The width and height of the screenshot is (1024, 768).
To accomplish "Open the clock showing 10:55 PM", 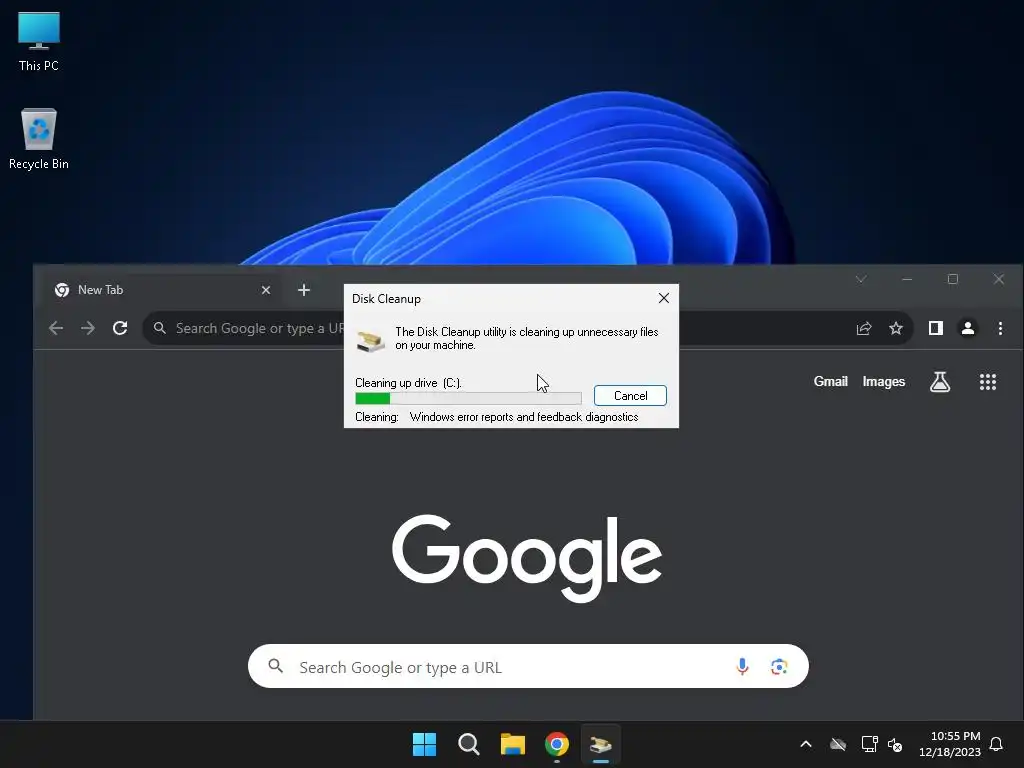I will coord(950,744).
